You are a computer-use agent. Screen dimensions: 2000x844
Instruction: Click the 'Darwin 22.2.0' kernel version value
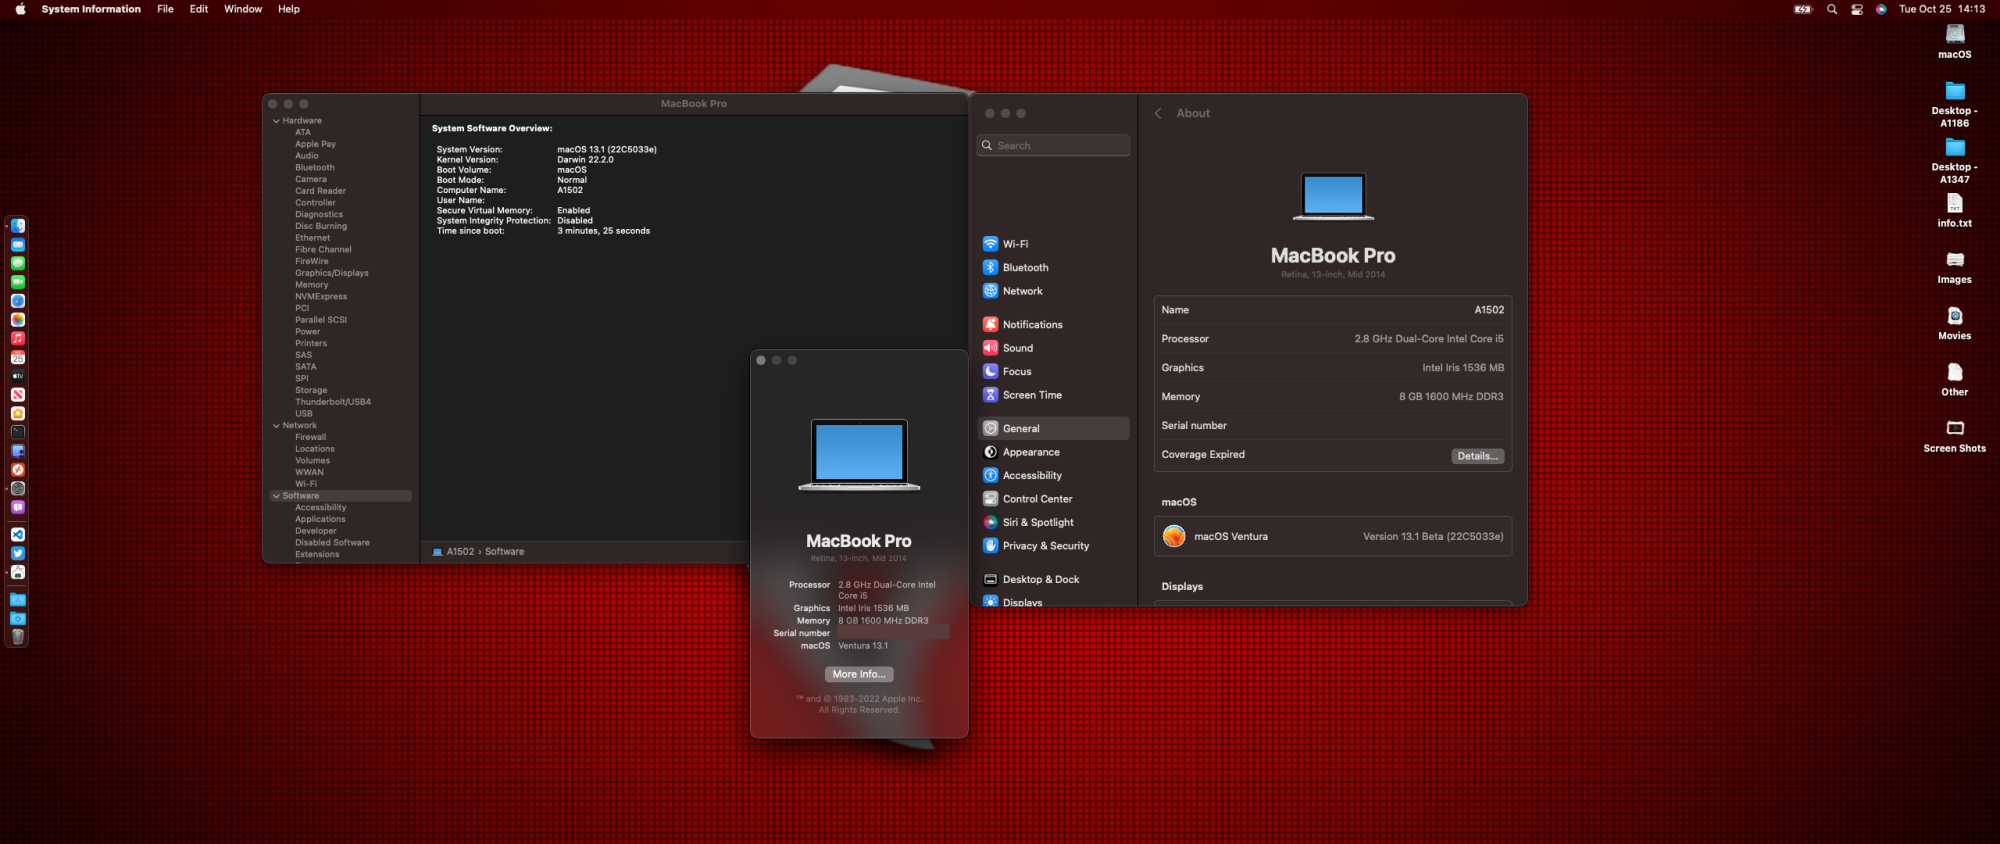pyautogui.click(x=586, y=160)
